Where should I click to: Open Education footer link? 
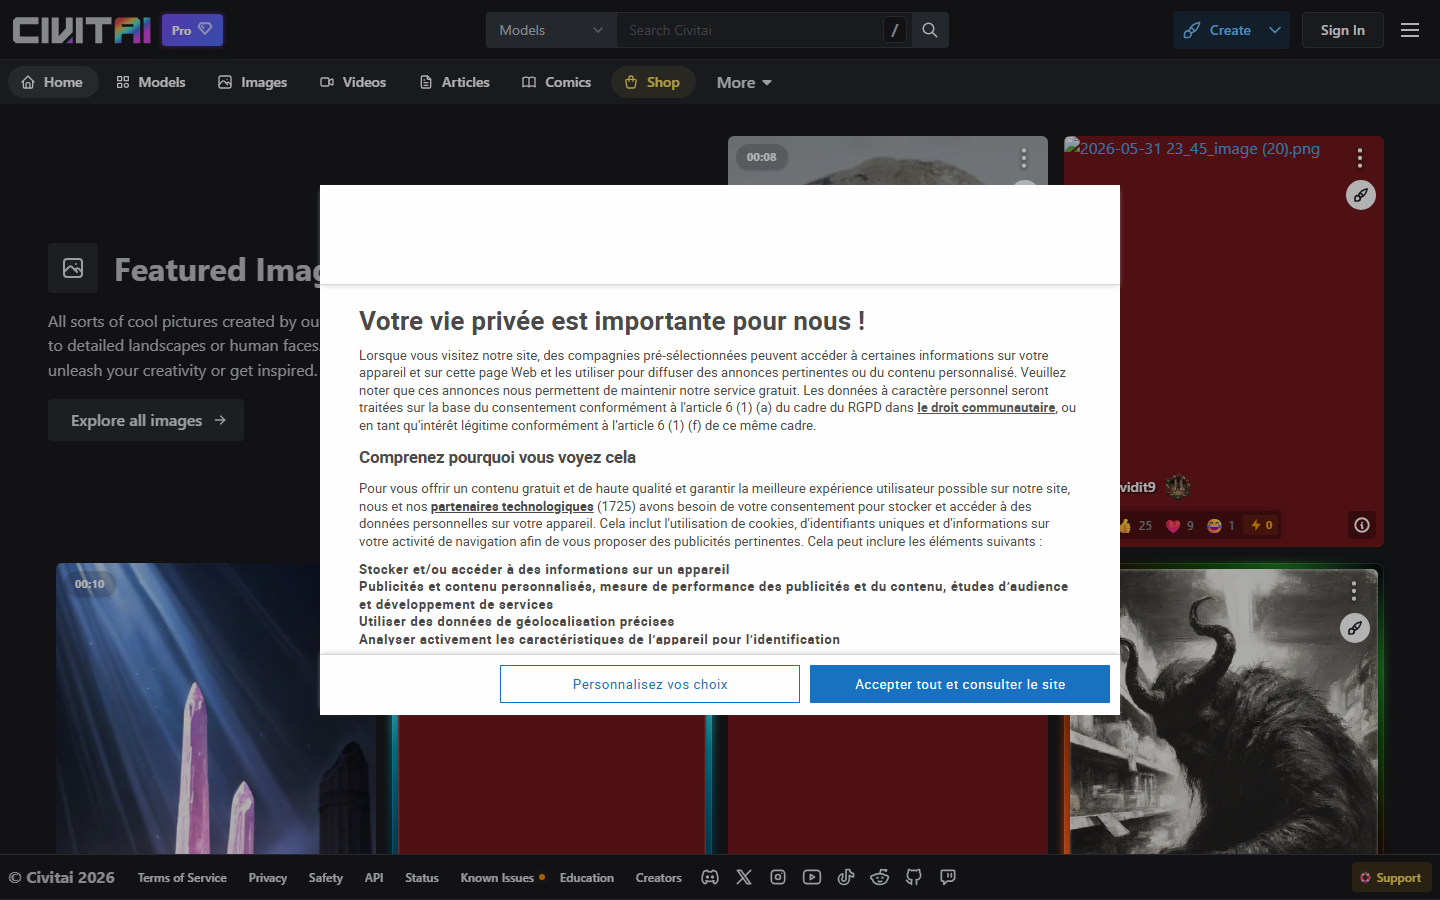pos(586,877)
